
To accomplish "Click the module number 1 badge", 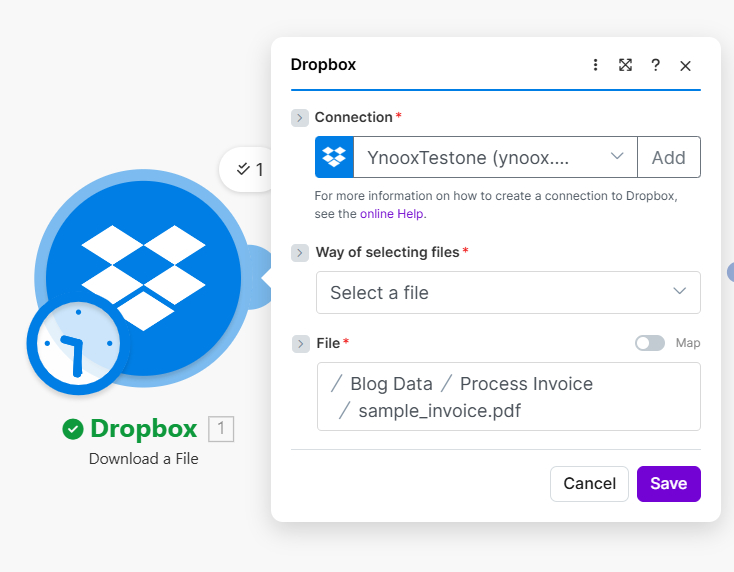I will pyautogui.click(x=221, y=429).
